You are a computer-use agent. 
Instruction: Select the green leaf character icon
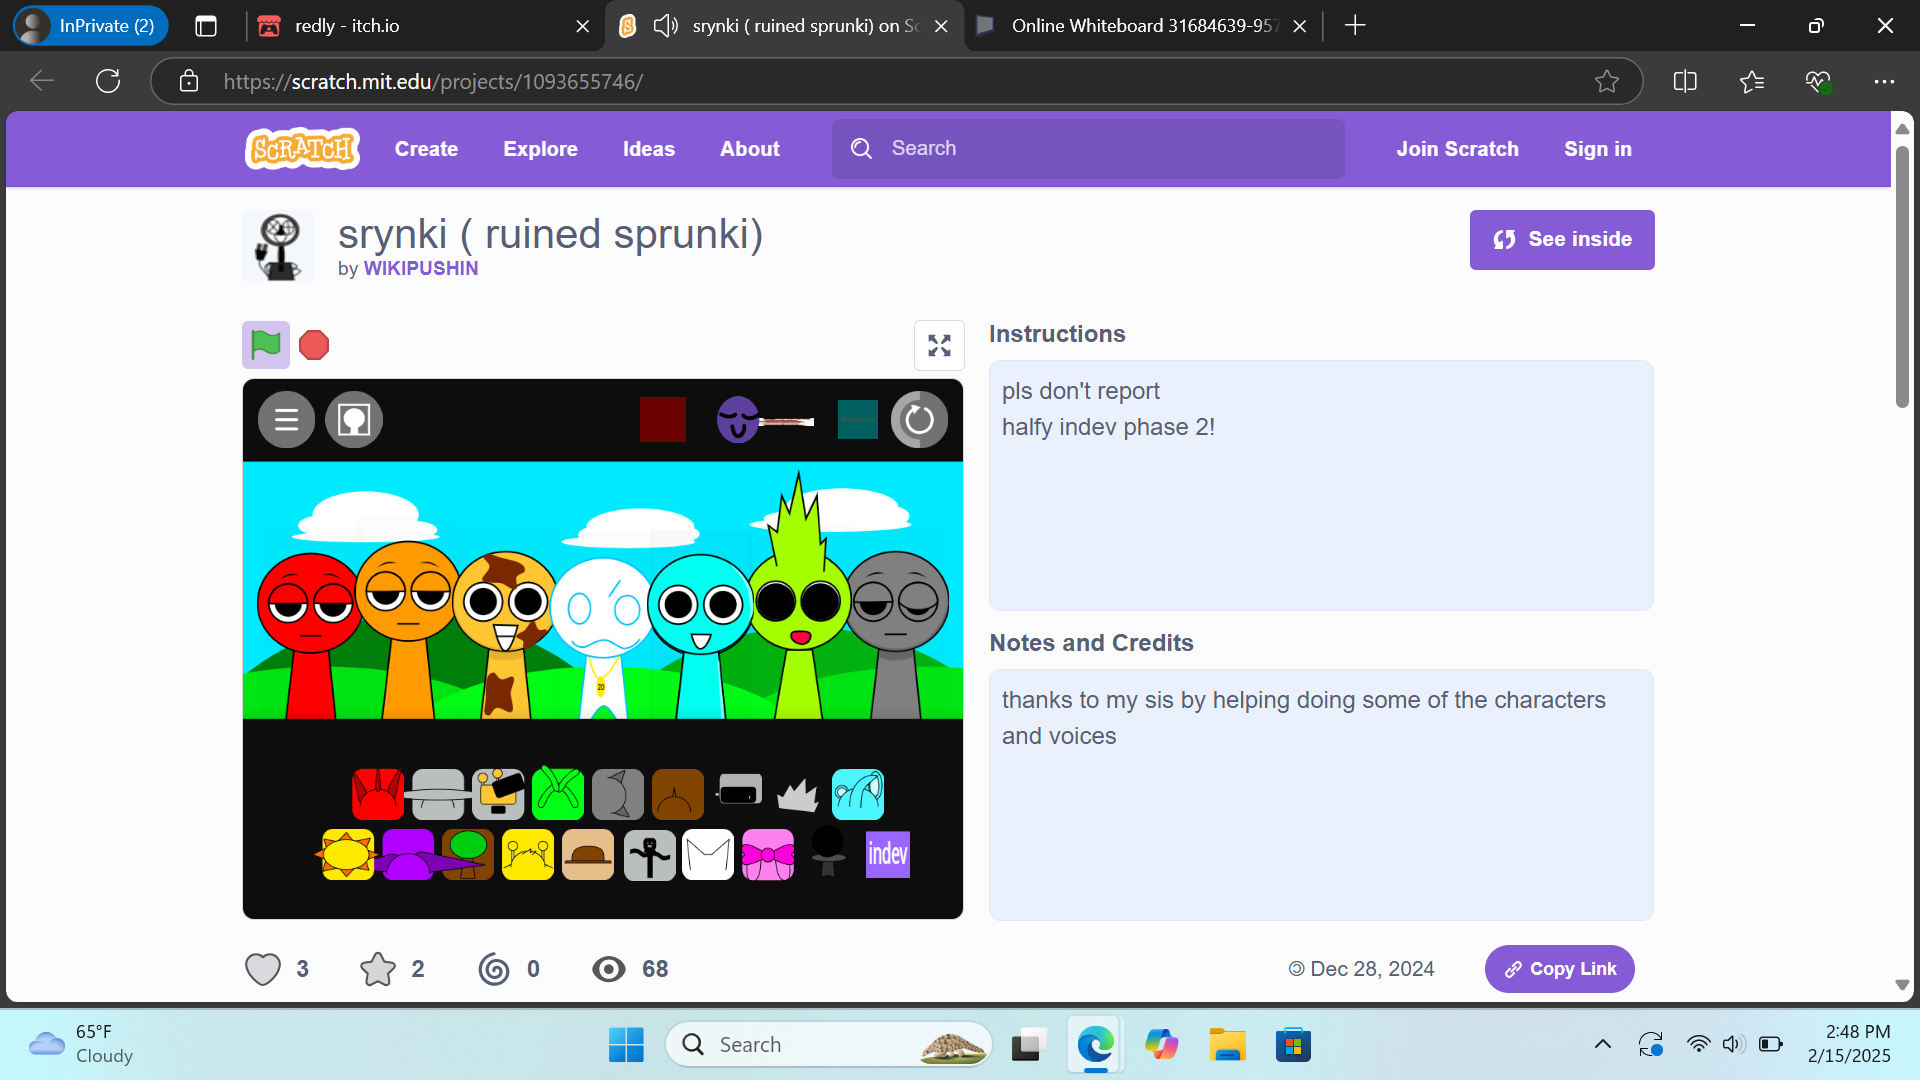click(x=558, y=794)
